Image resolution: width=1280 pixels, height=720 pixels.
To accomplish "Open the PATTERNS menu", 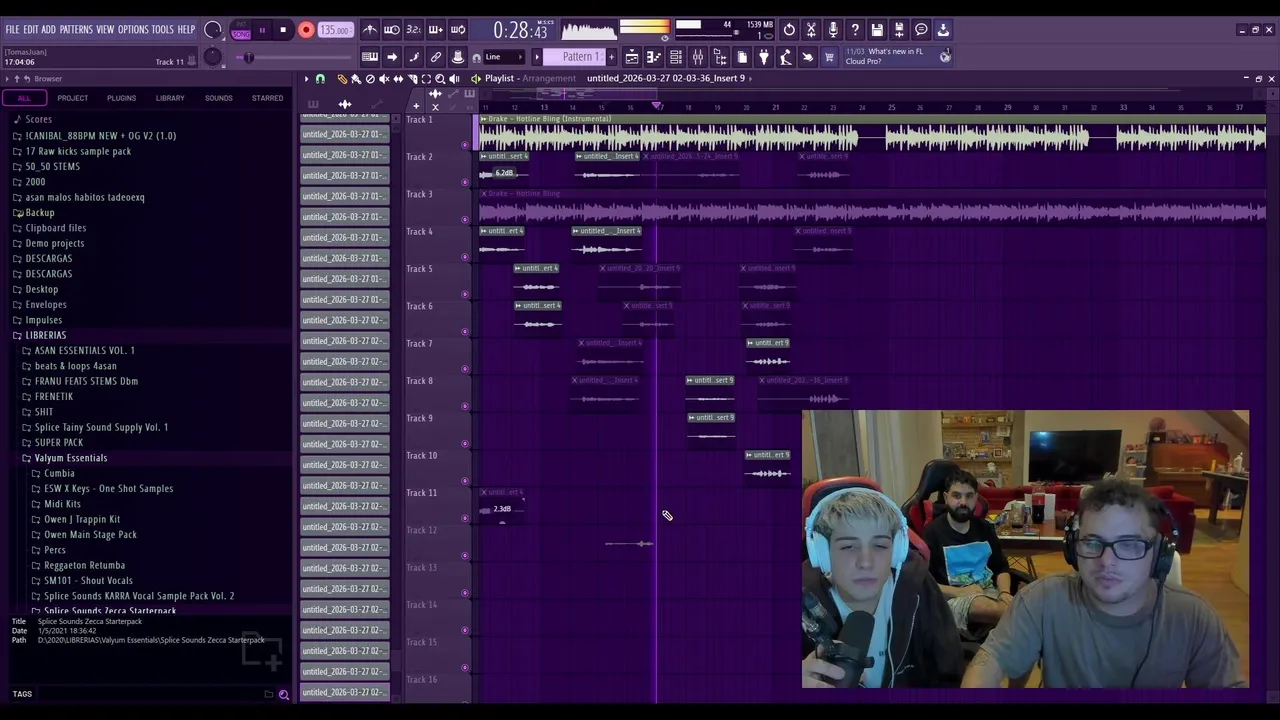I will point(76,30).
